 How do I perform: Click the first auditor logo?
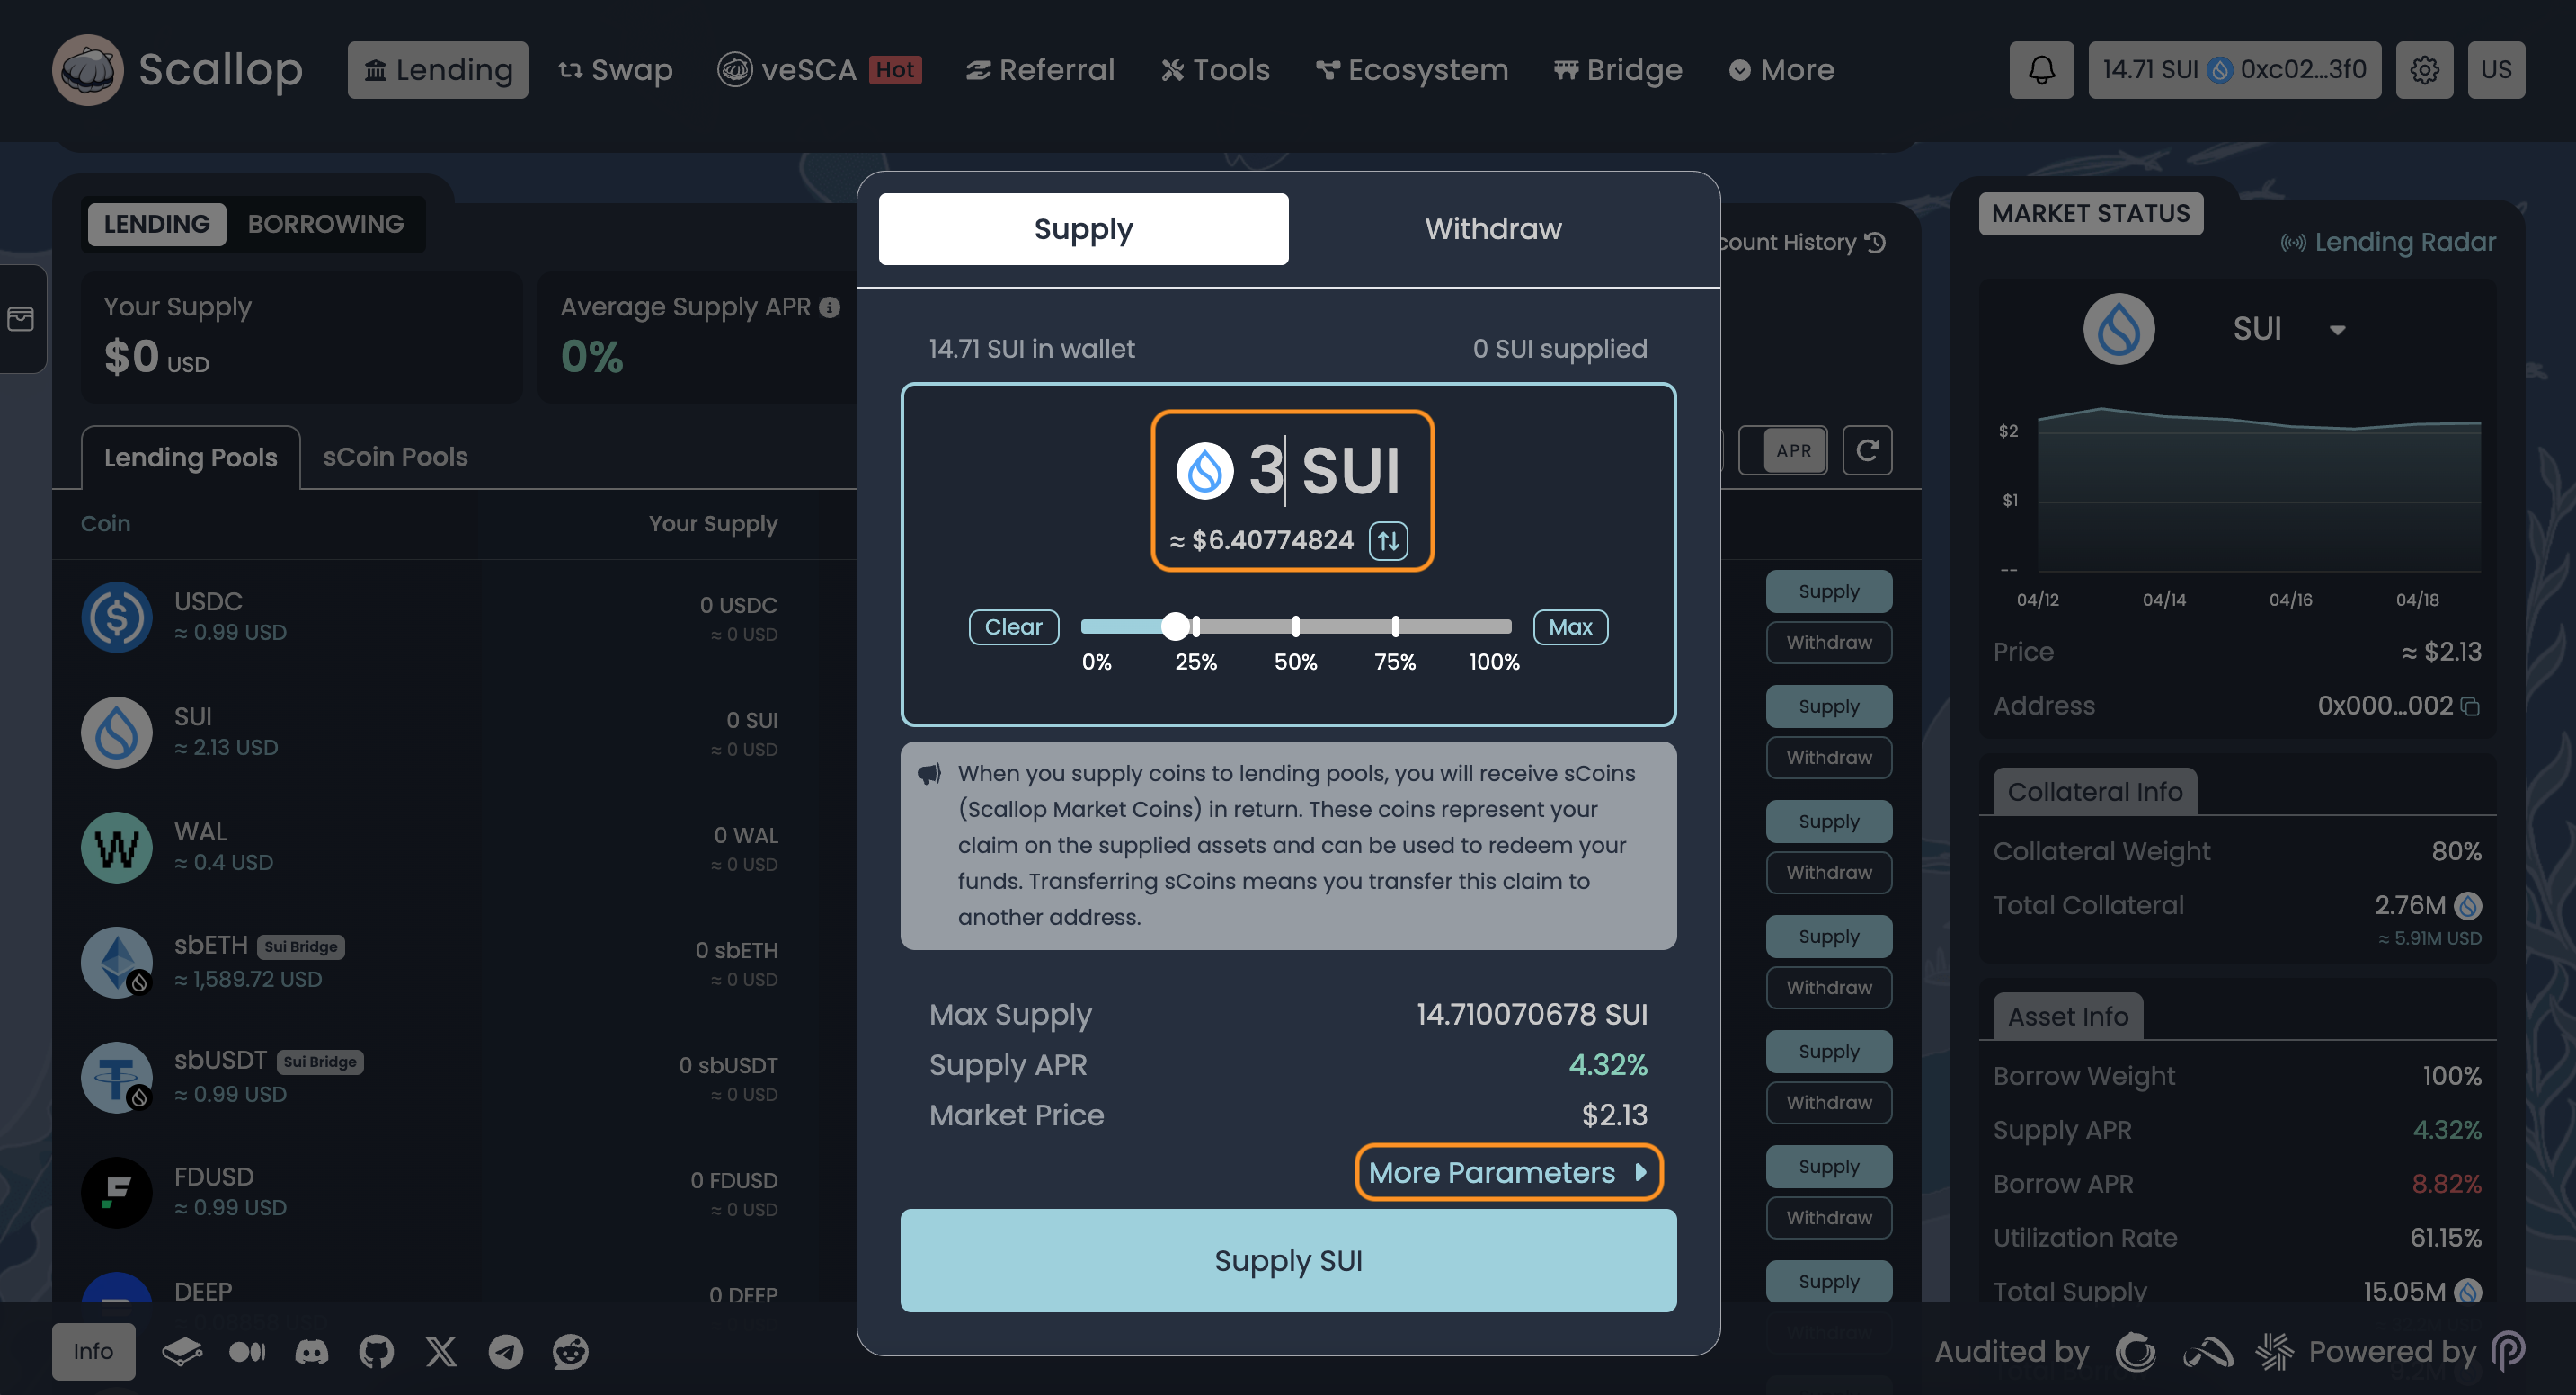click(x=2136, y=1352)
